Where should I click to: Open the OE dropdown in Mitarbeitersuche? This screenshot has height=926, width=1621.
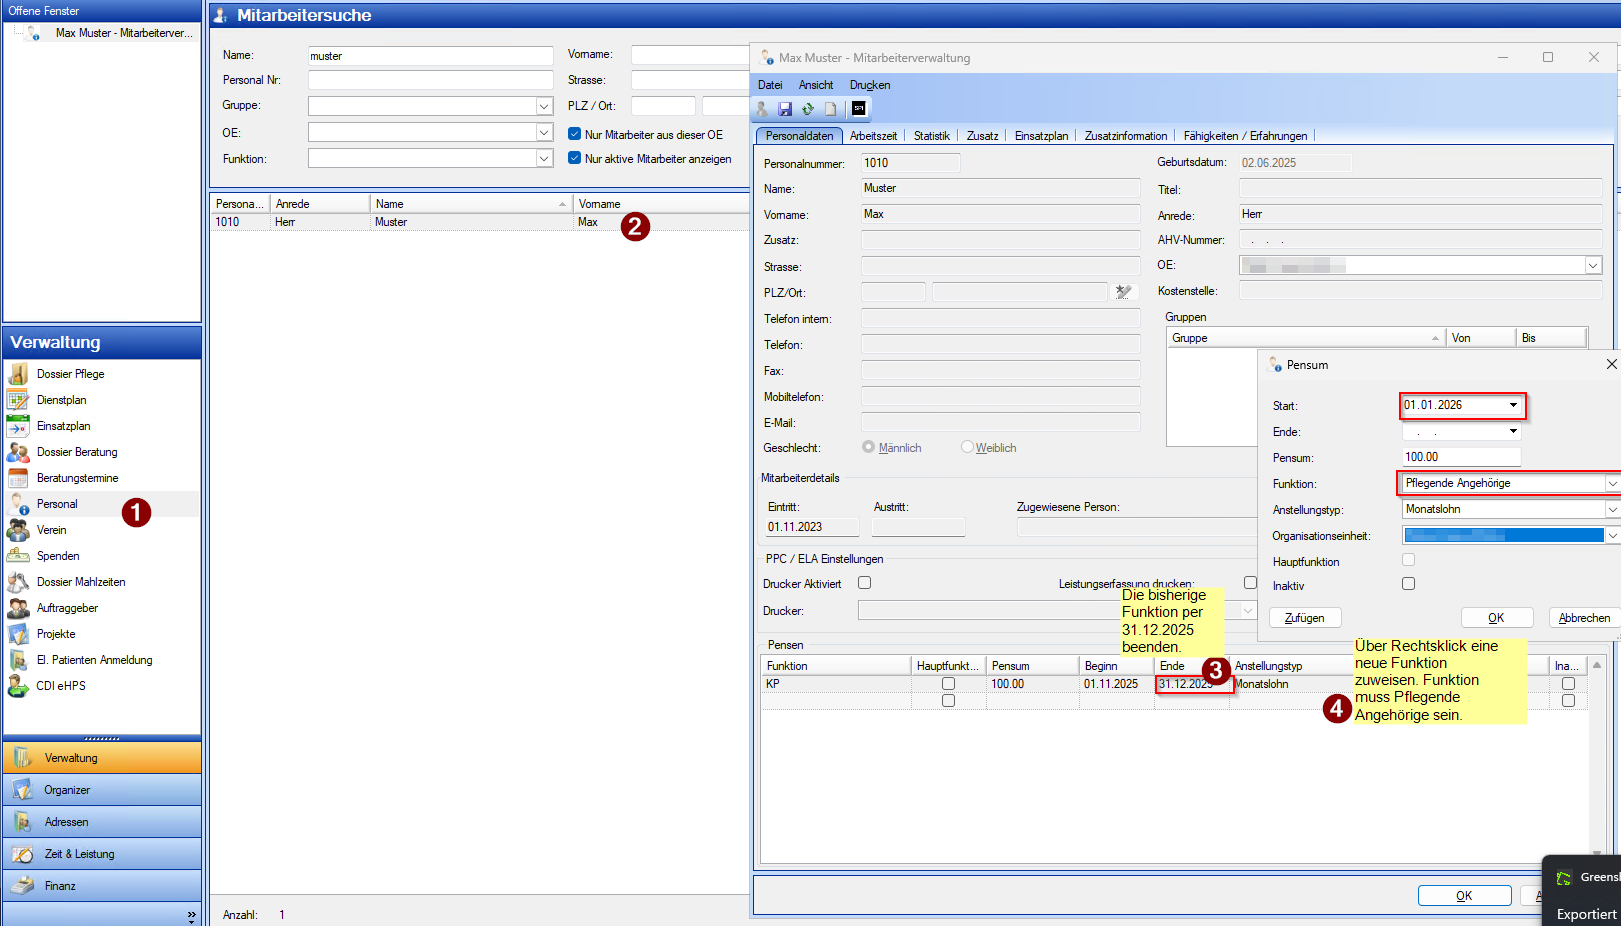click(544, 132)
